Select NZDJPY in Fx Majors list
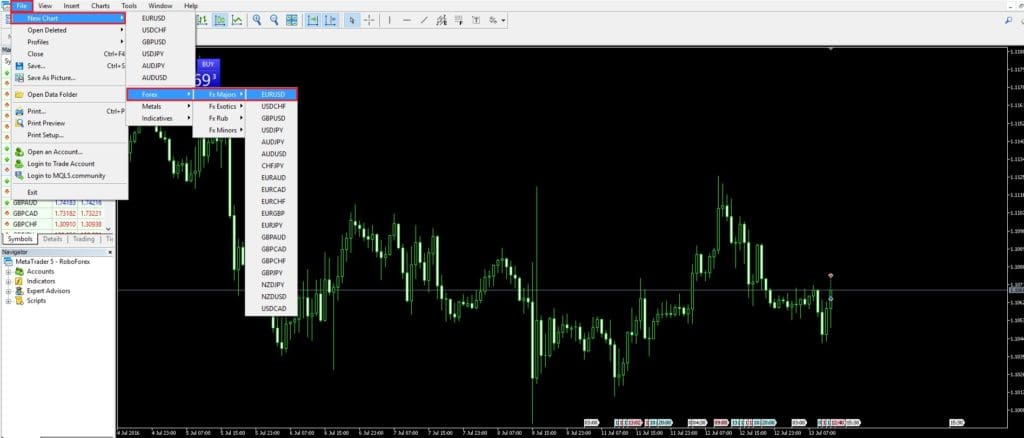The height and width of the screenshot is (438, 1024). pyautogui.click(x=272, y=285)
